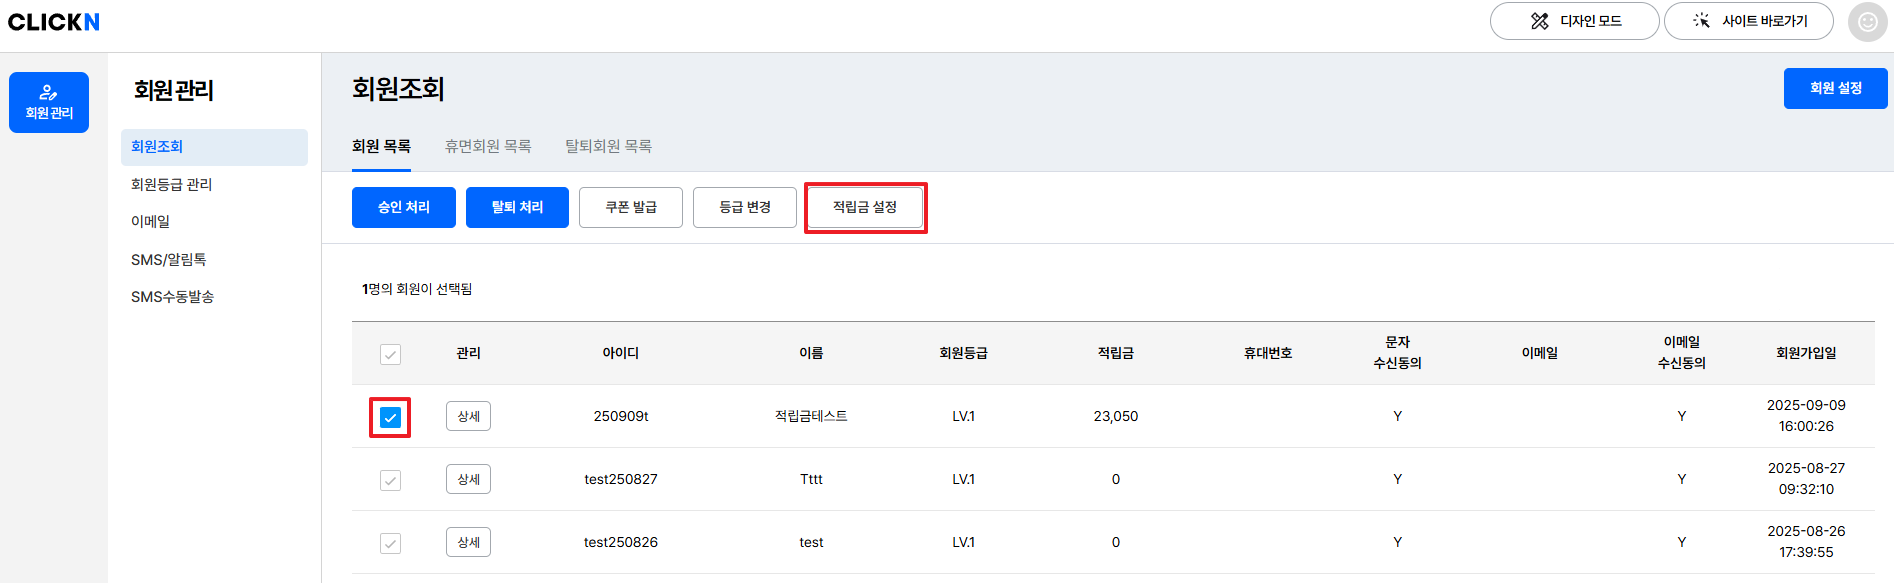Open the 회원 관리 sidebar icon
This screenshot has width=1894, height=583.
pos(49,102)
